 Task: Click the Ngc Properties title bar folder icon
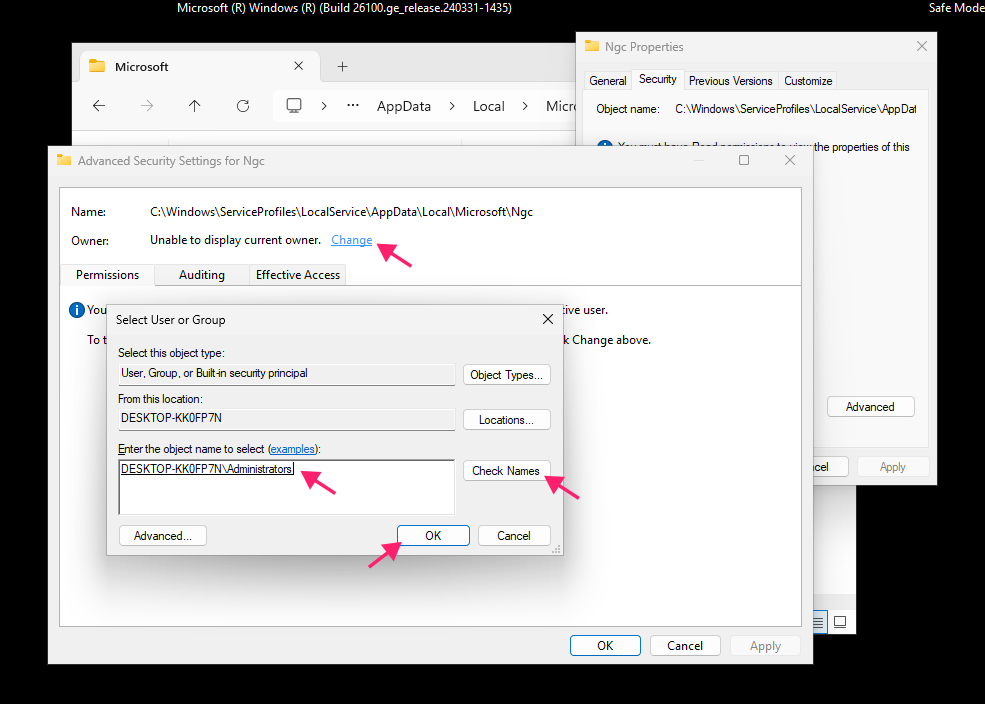(x=592, y=46)
